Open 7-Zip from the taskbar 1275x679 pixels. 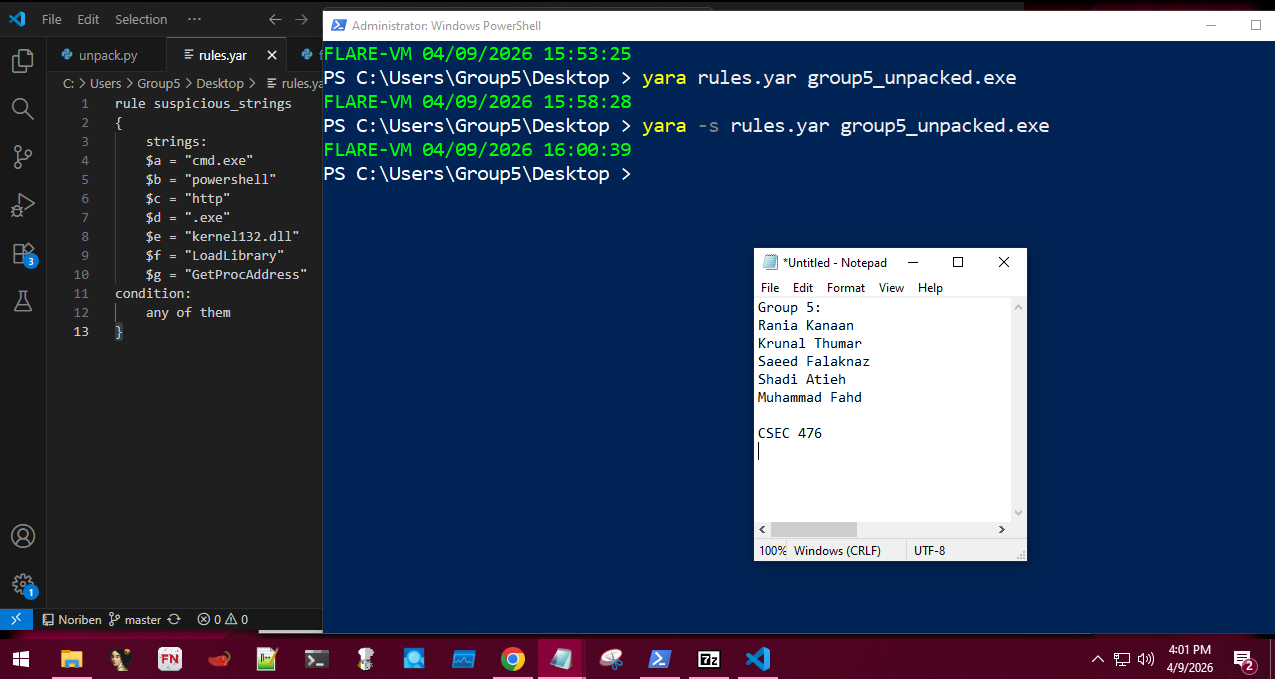709,658
